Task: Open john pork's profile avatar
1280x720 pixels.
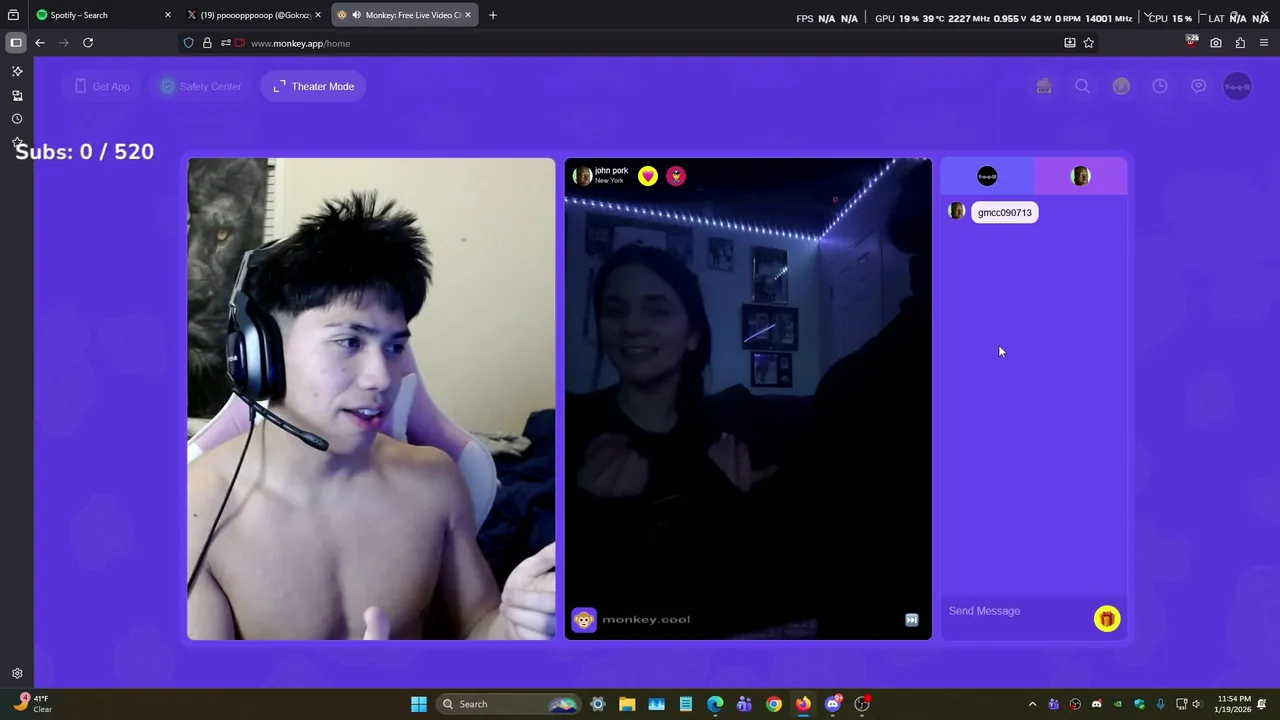Action: pos(582,176)
